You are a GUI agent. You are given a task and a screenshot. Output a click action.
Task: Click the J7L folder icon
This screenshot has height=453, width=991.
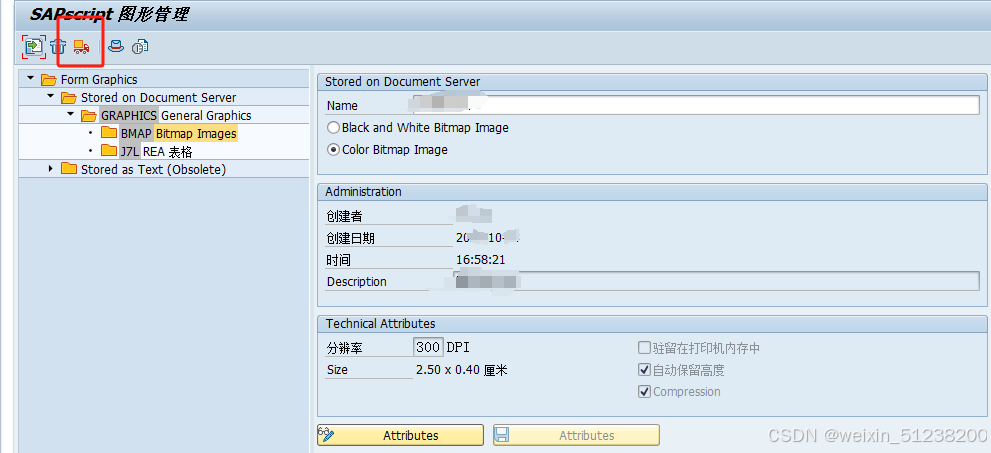(x=109, y=151)
